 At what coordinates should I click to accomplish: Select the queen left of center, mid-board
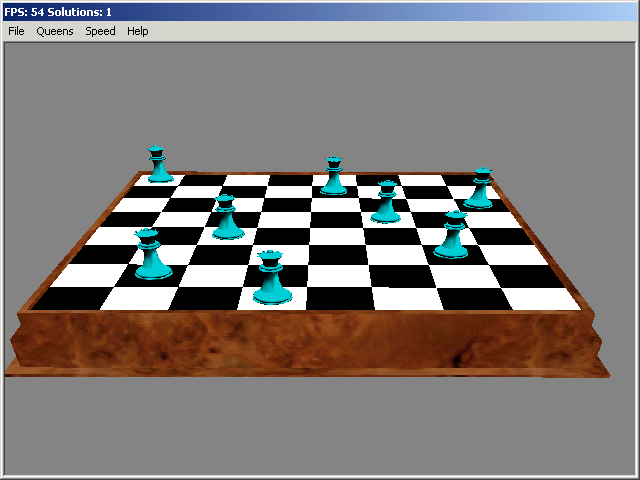click(x=227, y=219)
